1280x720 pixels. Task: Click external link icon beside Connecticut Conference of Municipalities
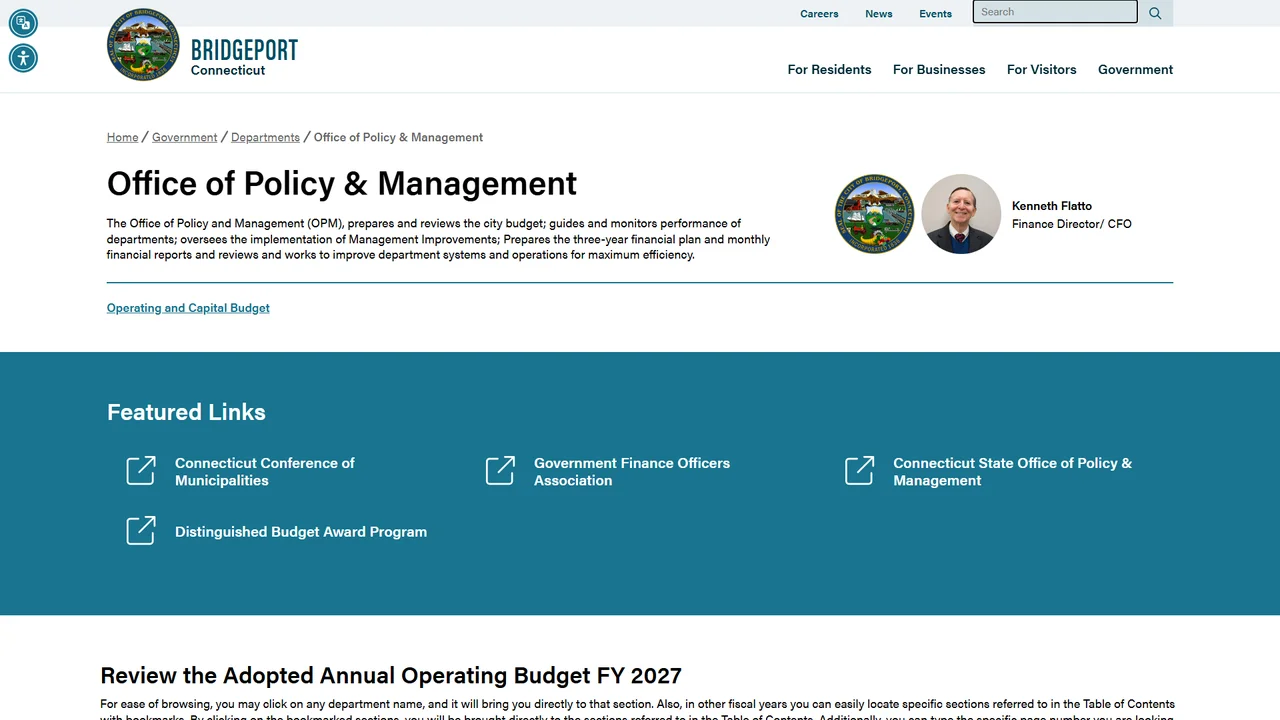141,471
